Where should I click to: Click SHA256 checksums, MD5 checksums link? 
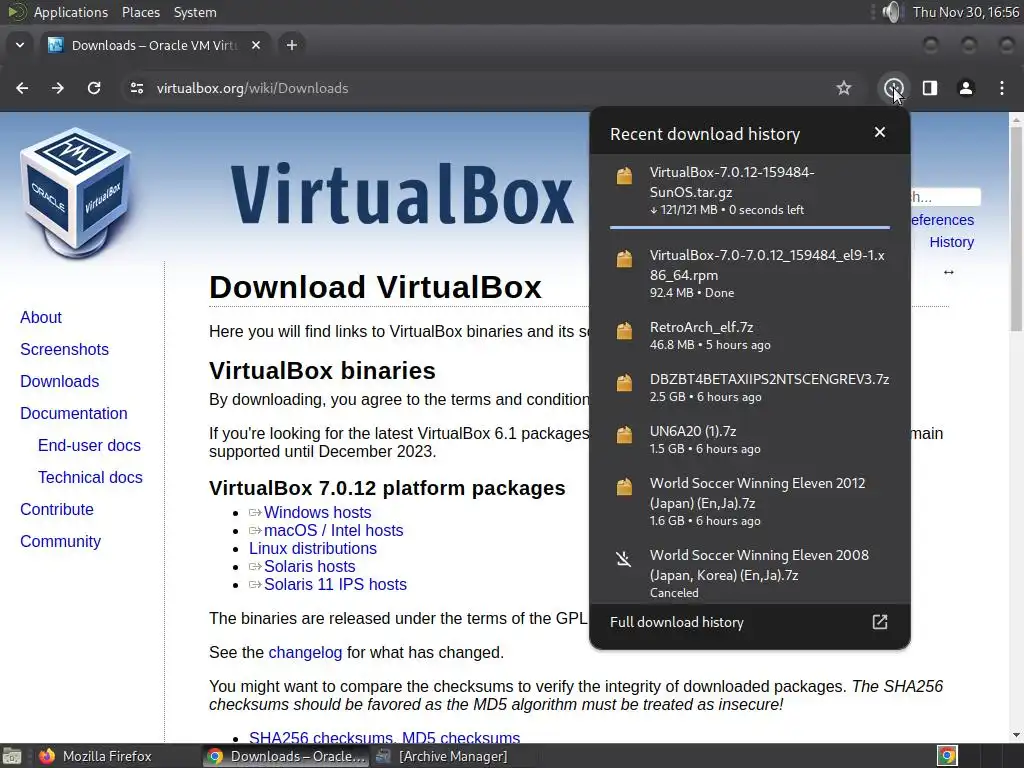385,737
